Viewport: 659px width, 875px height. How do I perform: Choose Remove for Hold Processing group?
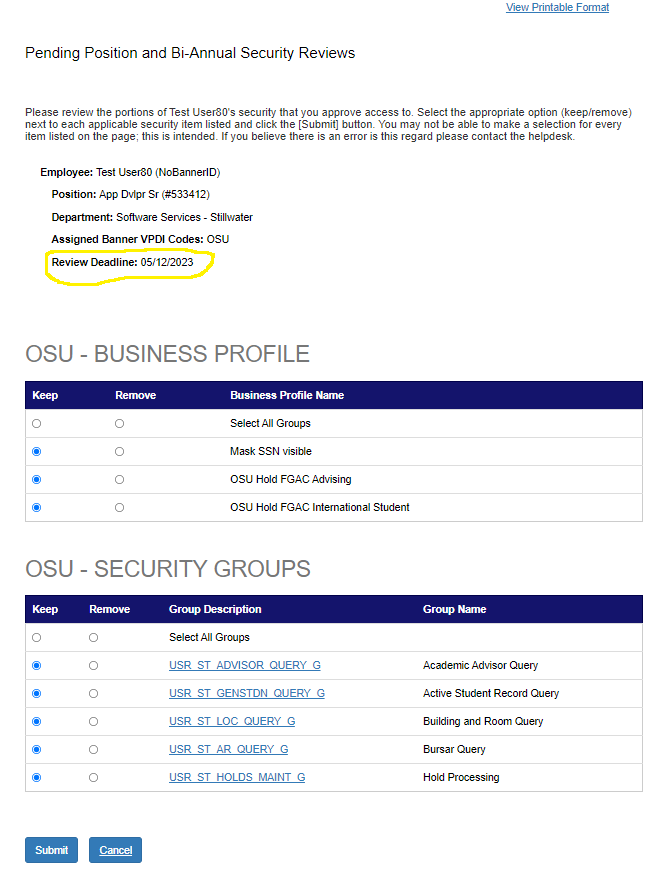94,778
